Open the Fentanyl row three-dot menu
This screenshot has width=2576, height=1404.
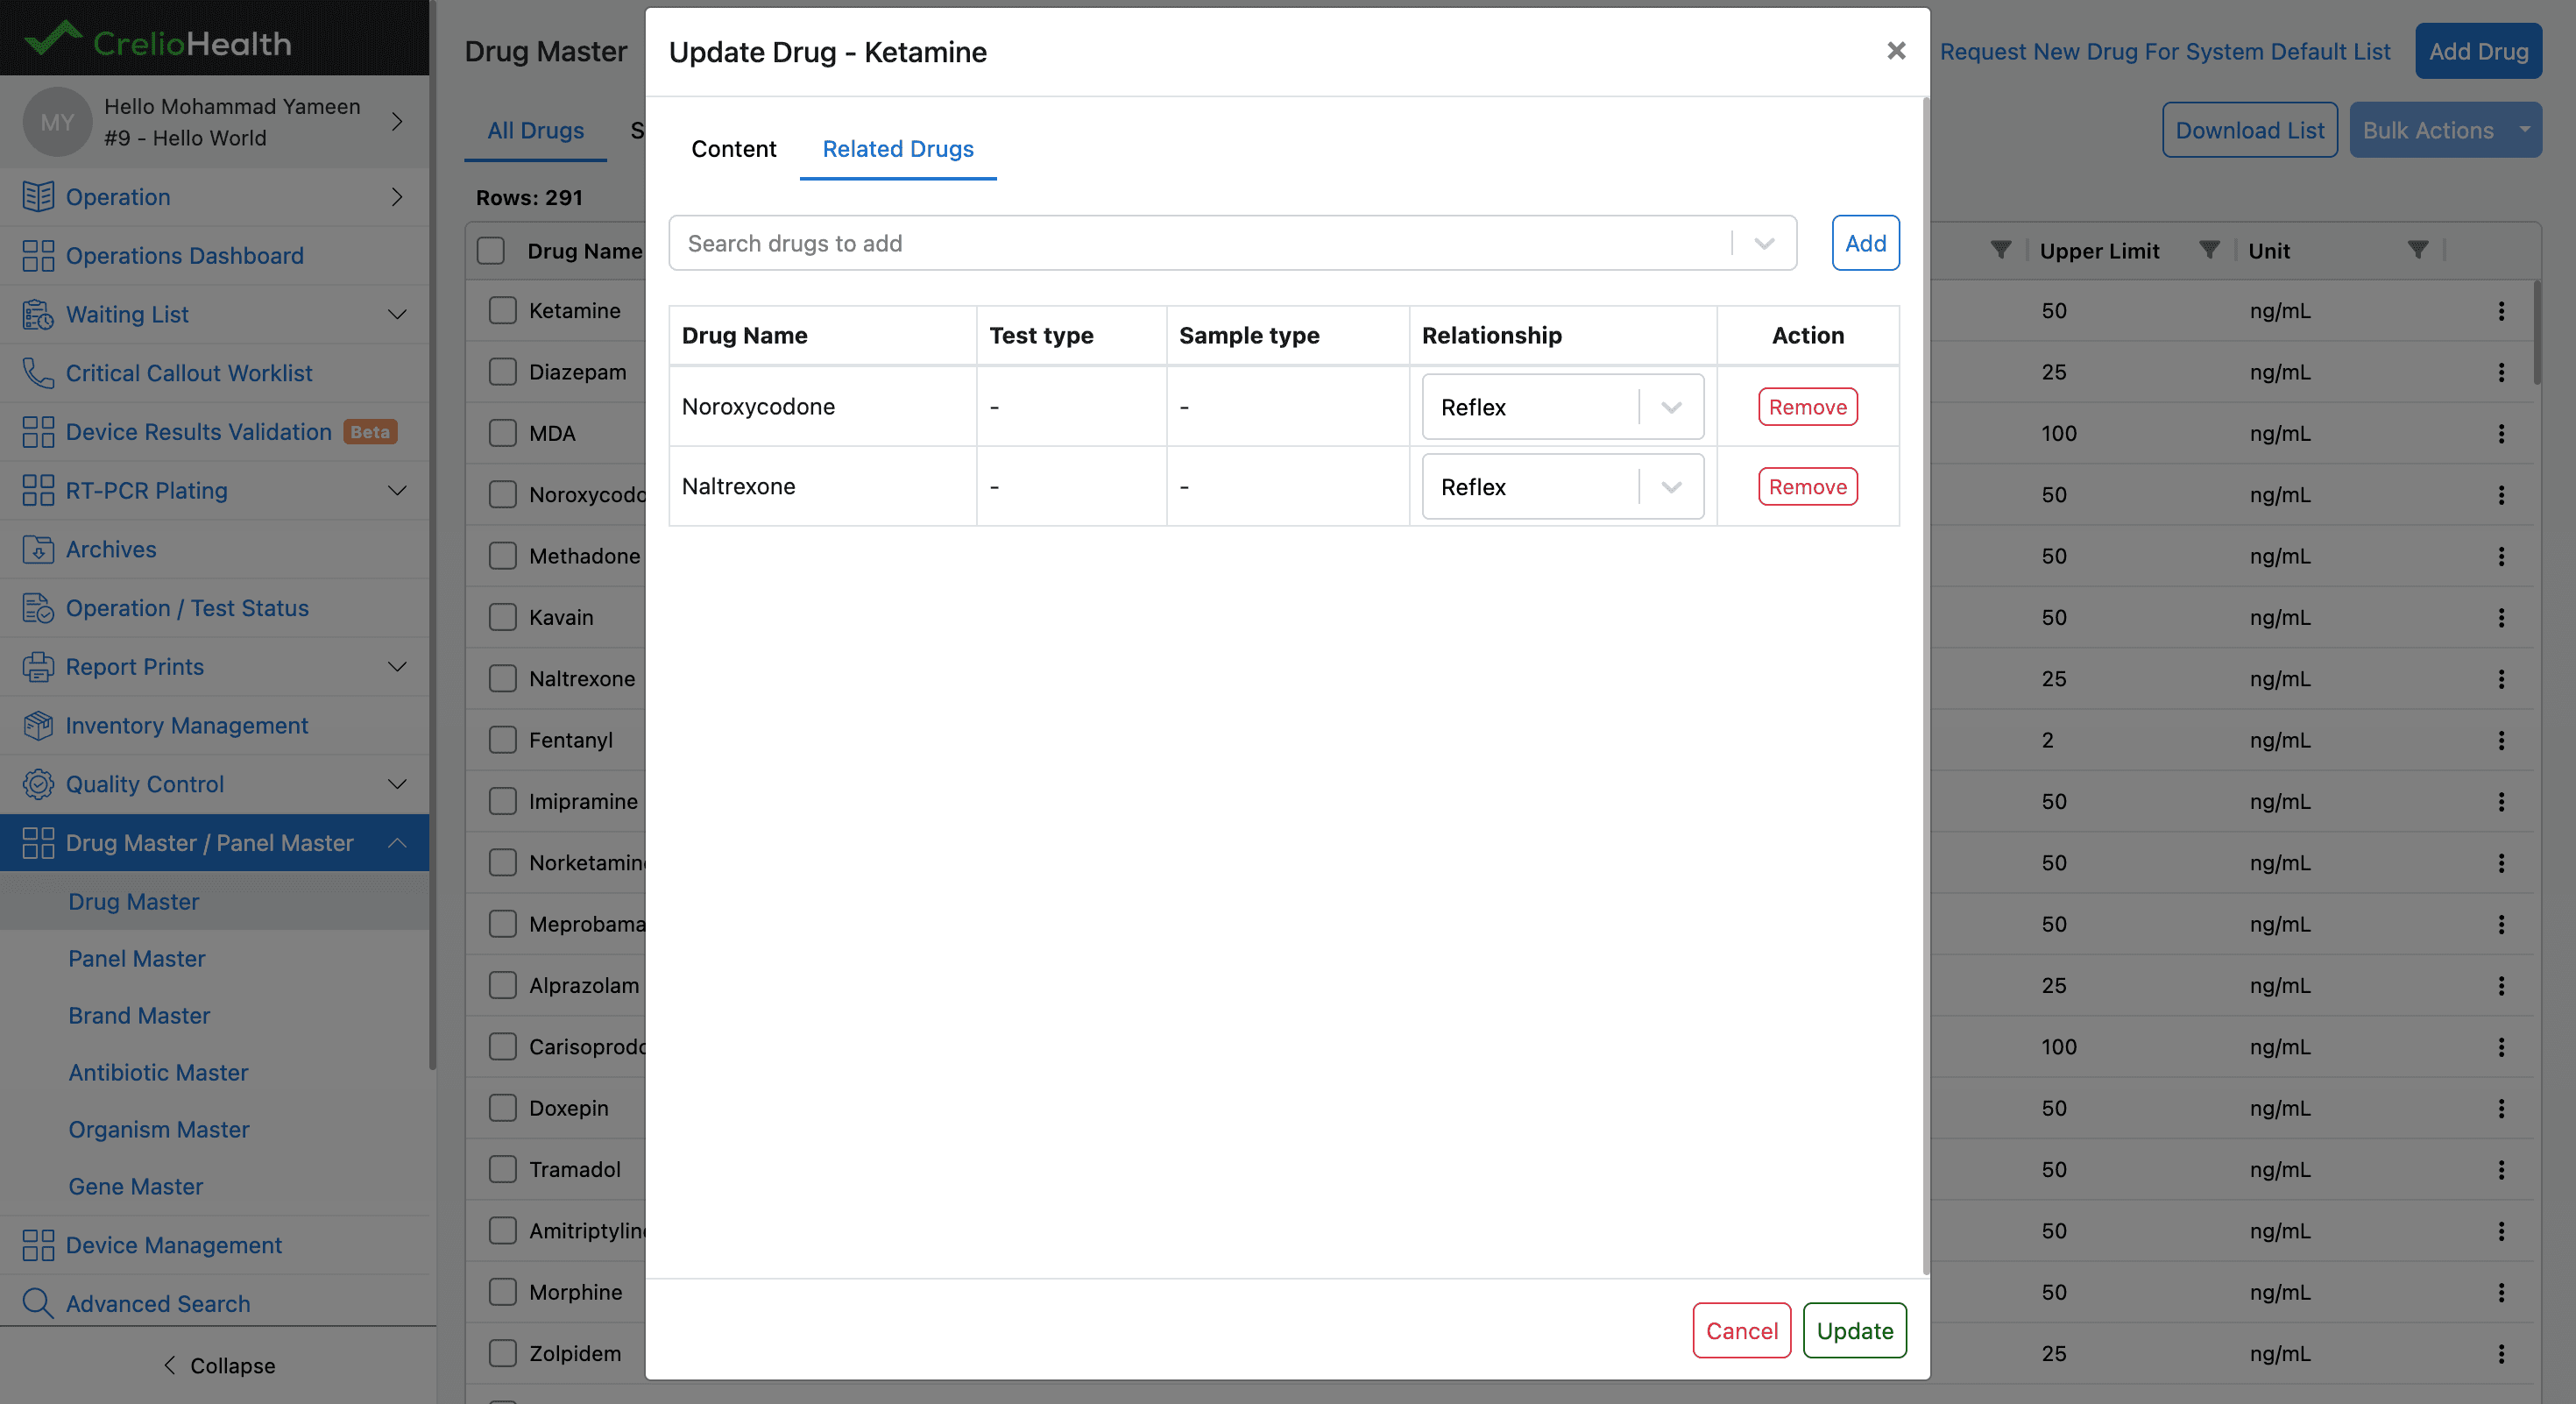[x=2501, y=740]
